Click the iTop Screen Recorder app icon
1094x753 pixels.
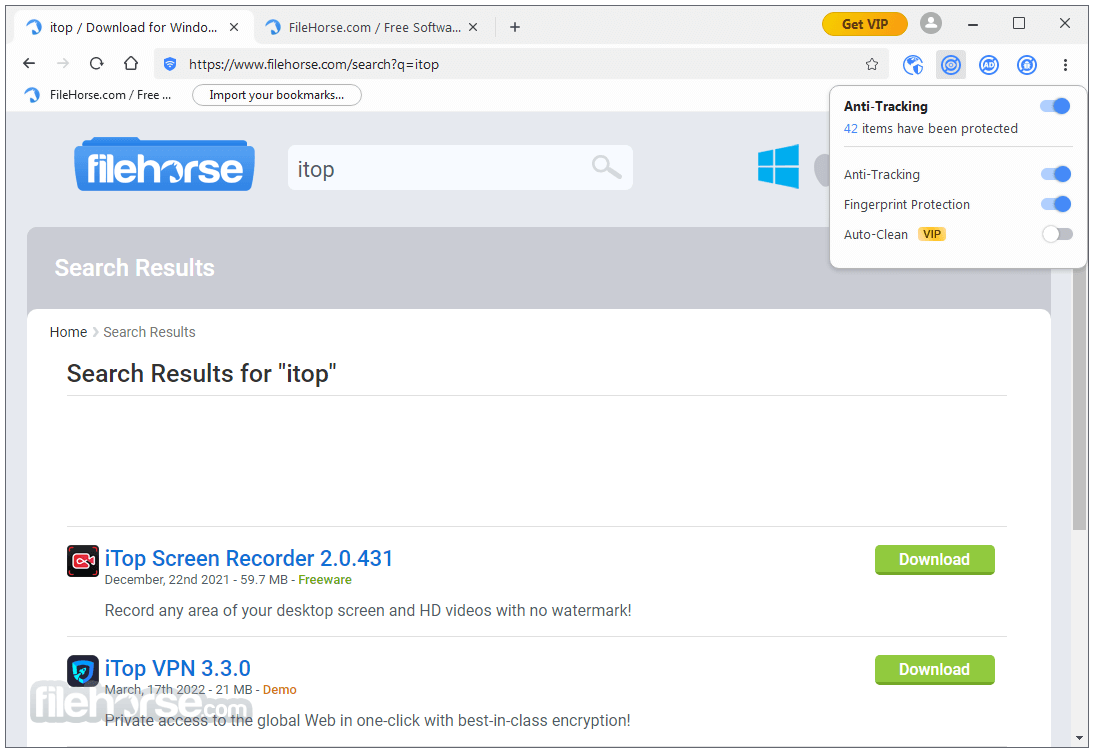tap(83, 561)
